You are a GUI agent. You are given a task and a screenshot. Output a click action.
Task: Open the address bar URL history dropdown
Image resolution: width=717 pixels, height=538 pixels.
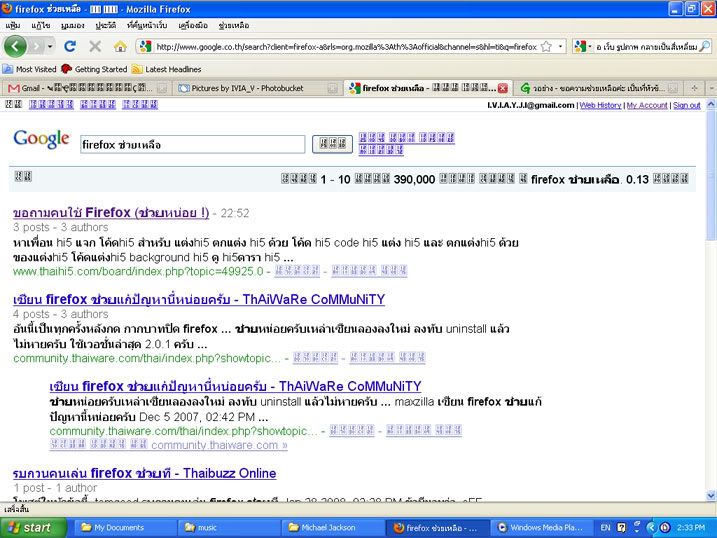click(x=561, y=46)
